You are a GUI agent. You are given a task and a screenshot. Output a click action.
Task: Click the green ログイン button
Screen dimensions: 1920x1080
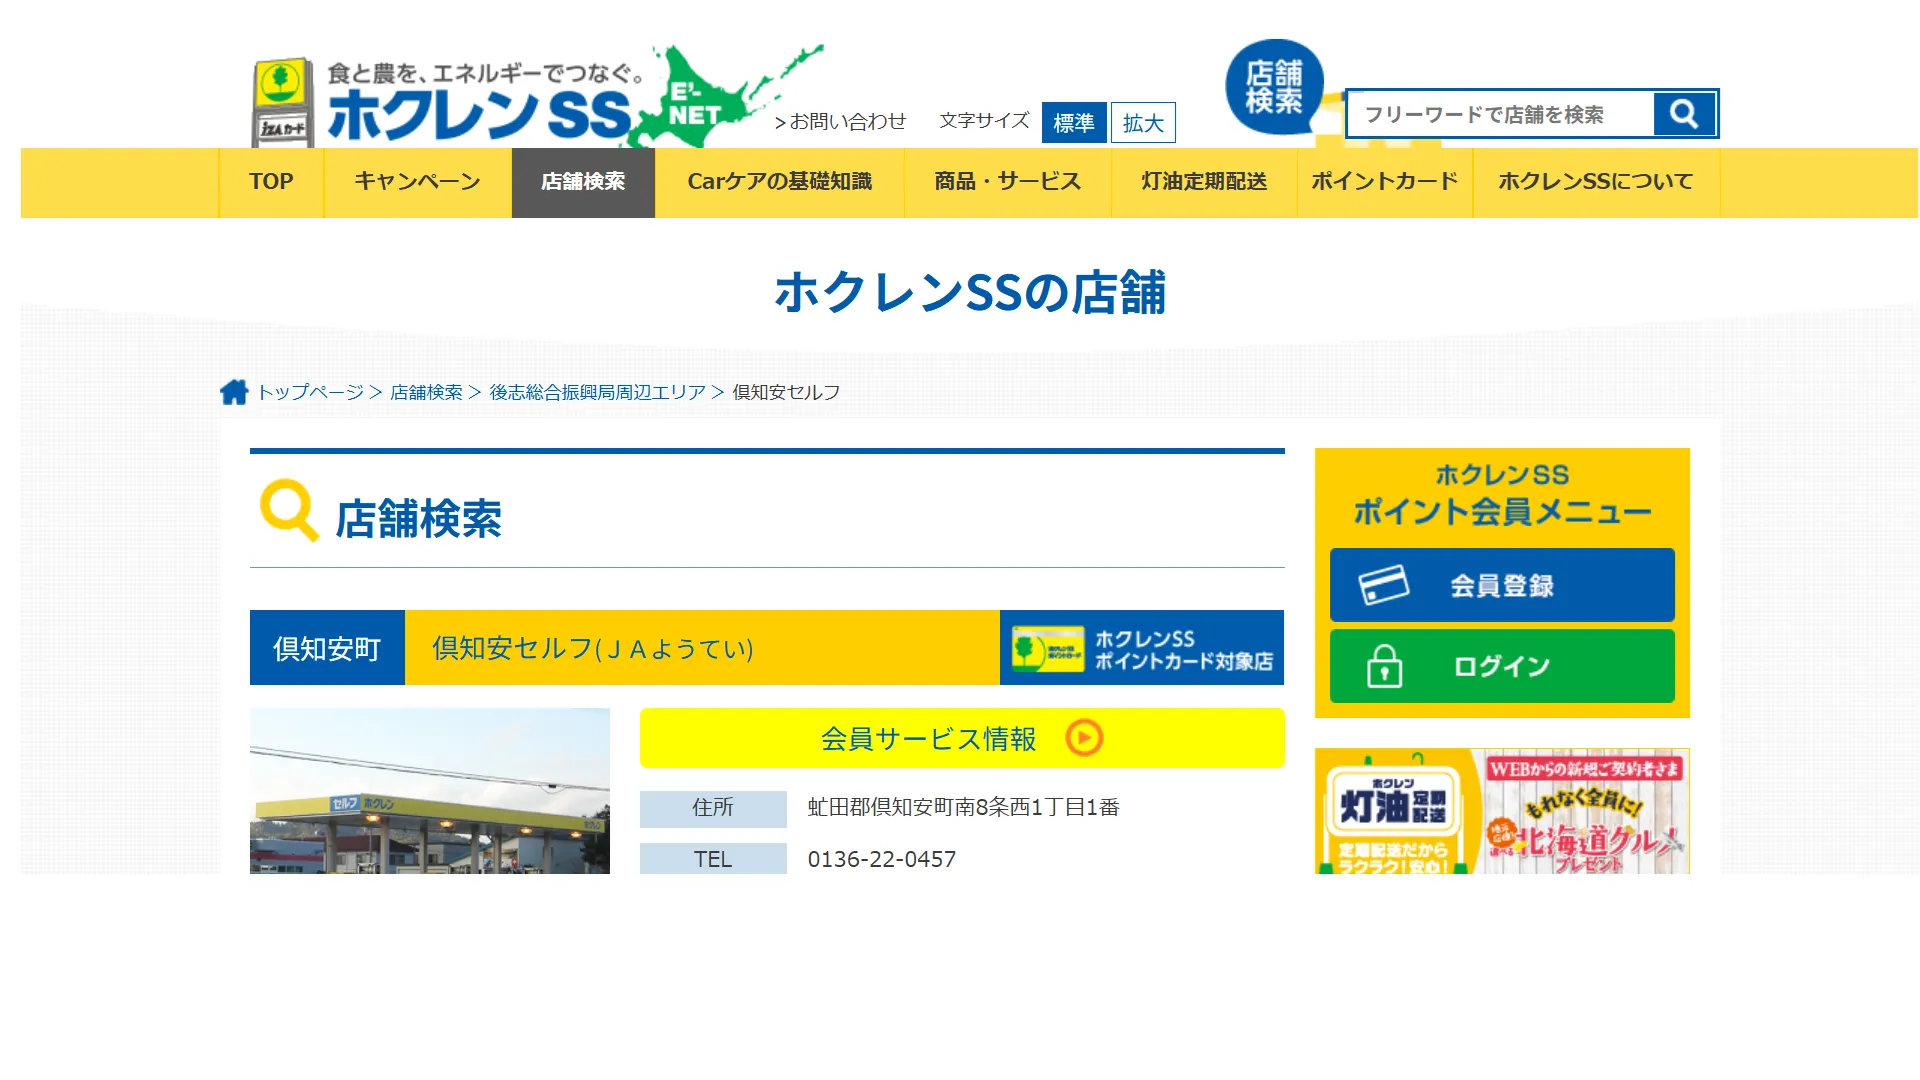tap(1502, 666)
